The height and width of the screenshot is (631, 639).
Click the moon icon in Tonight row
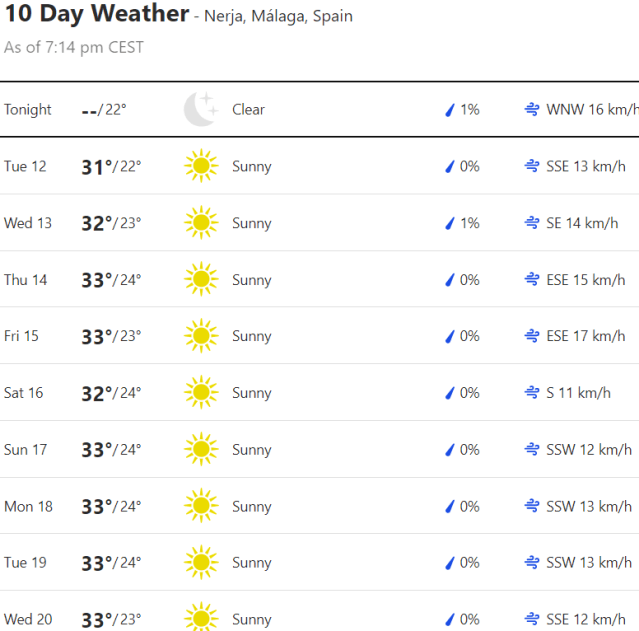[200, 109]
